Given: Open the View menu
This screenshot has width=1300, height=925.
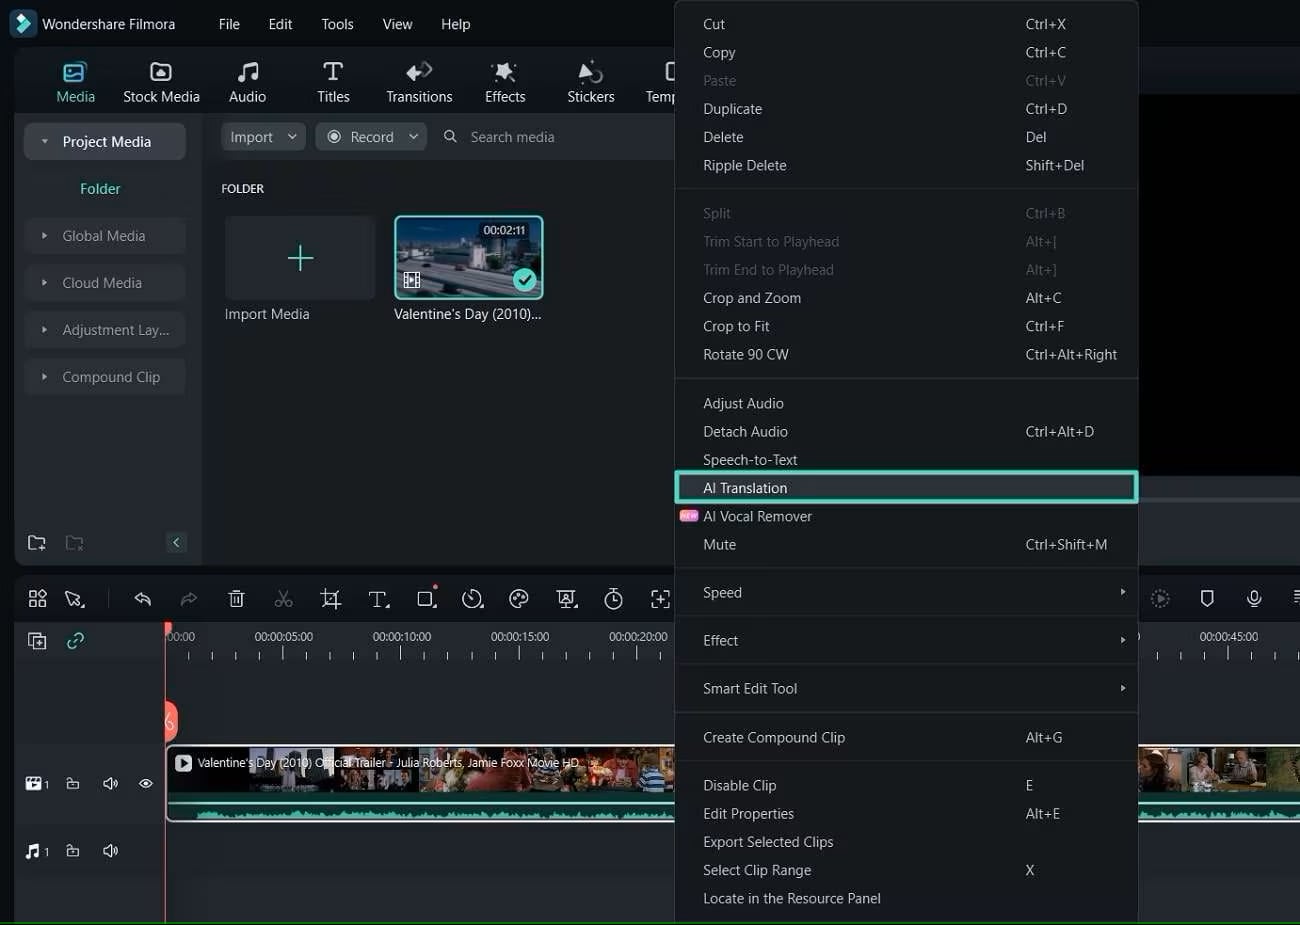Looking at the screenshot, I should (x=397, y=24).
